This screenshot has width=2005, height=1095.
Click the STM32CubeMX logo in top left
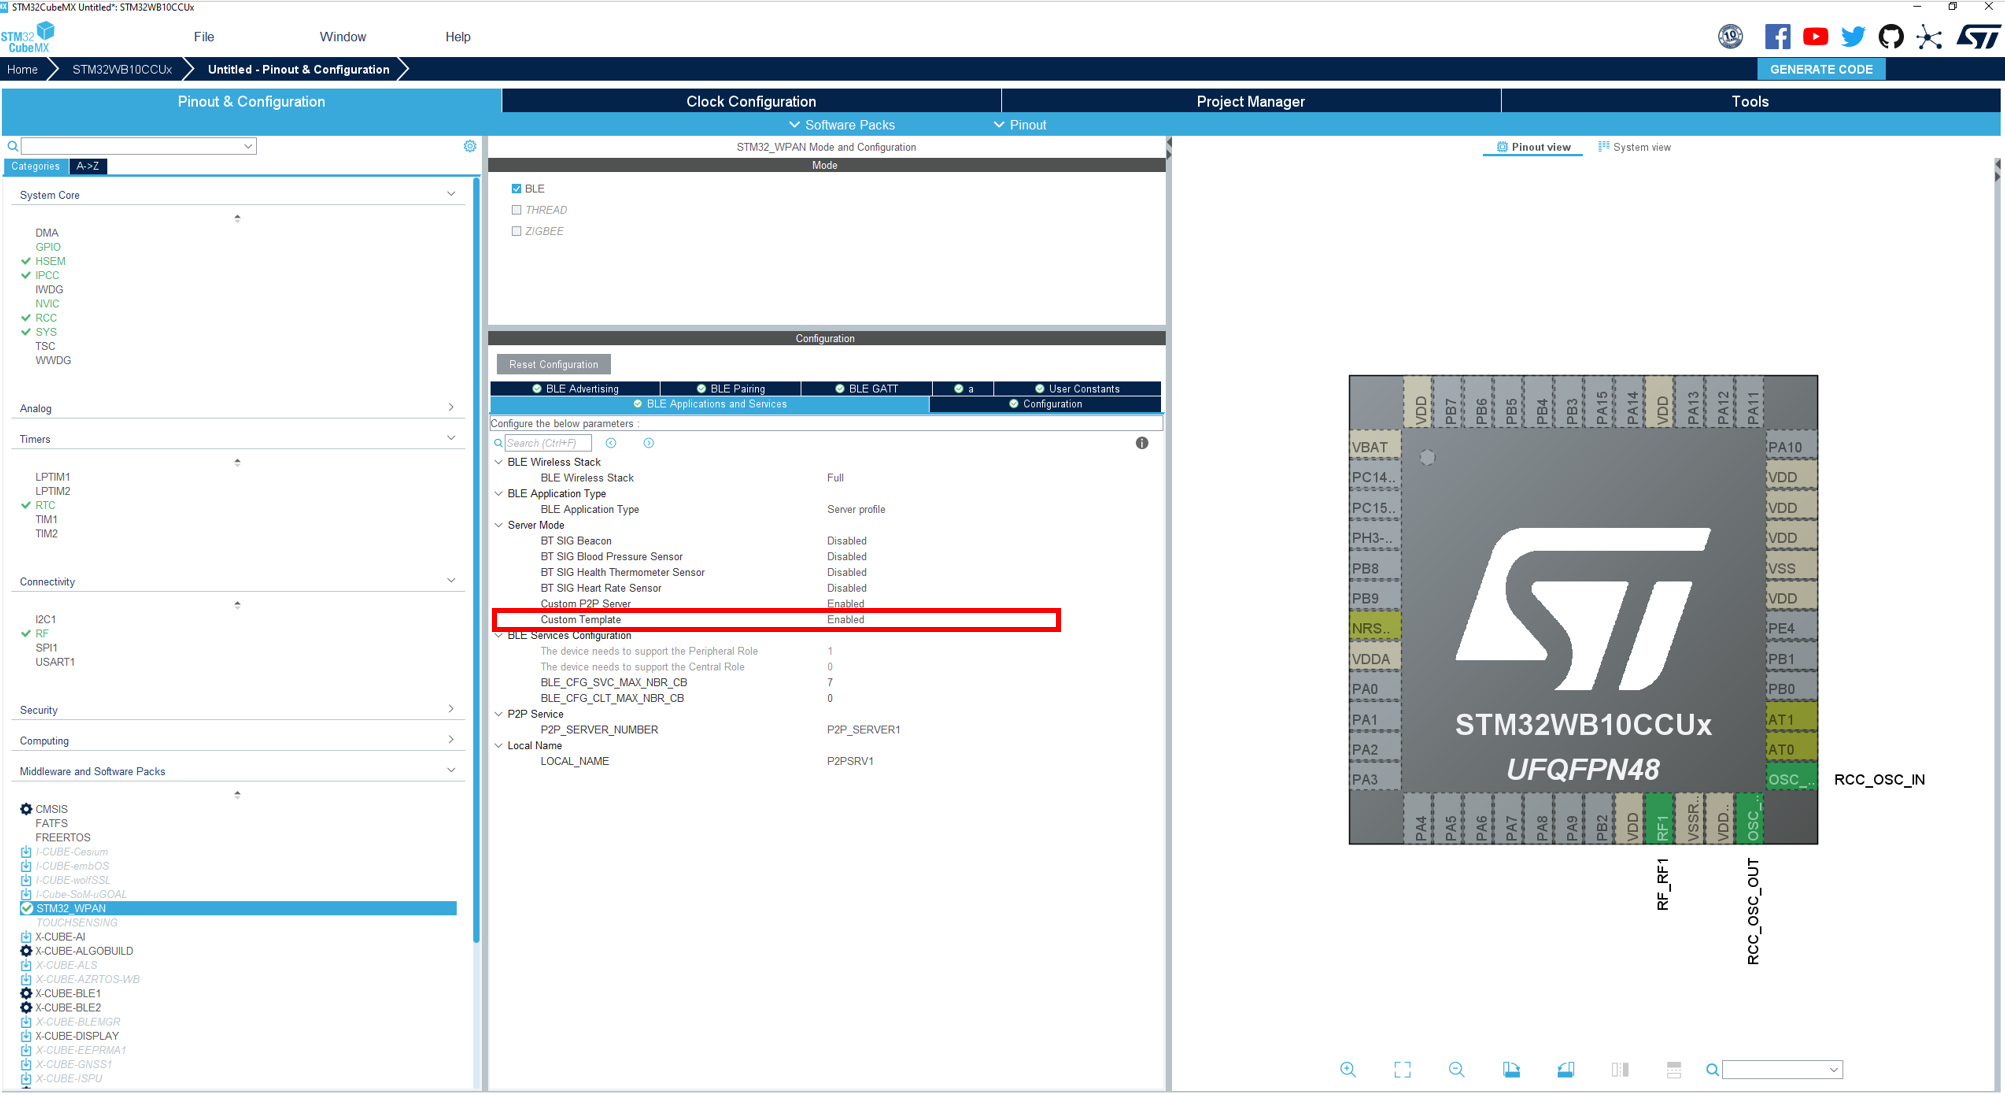(x=25, y=35)
